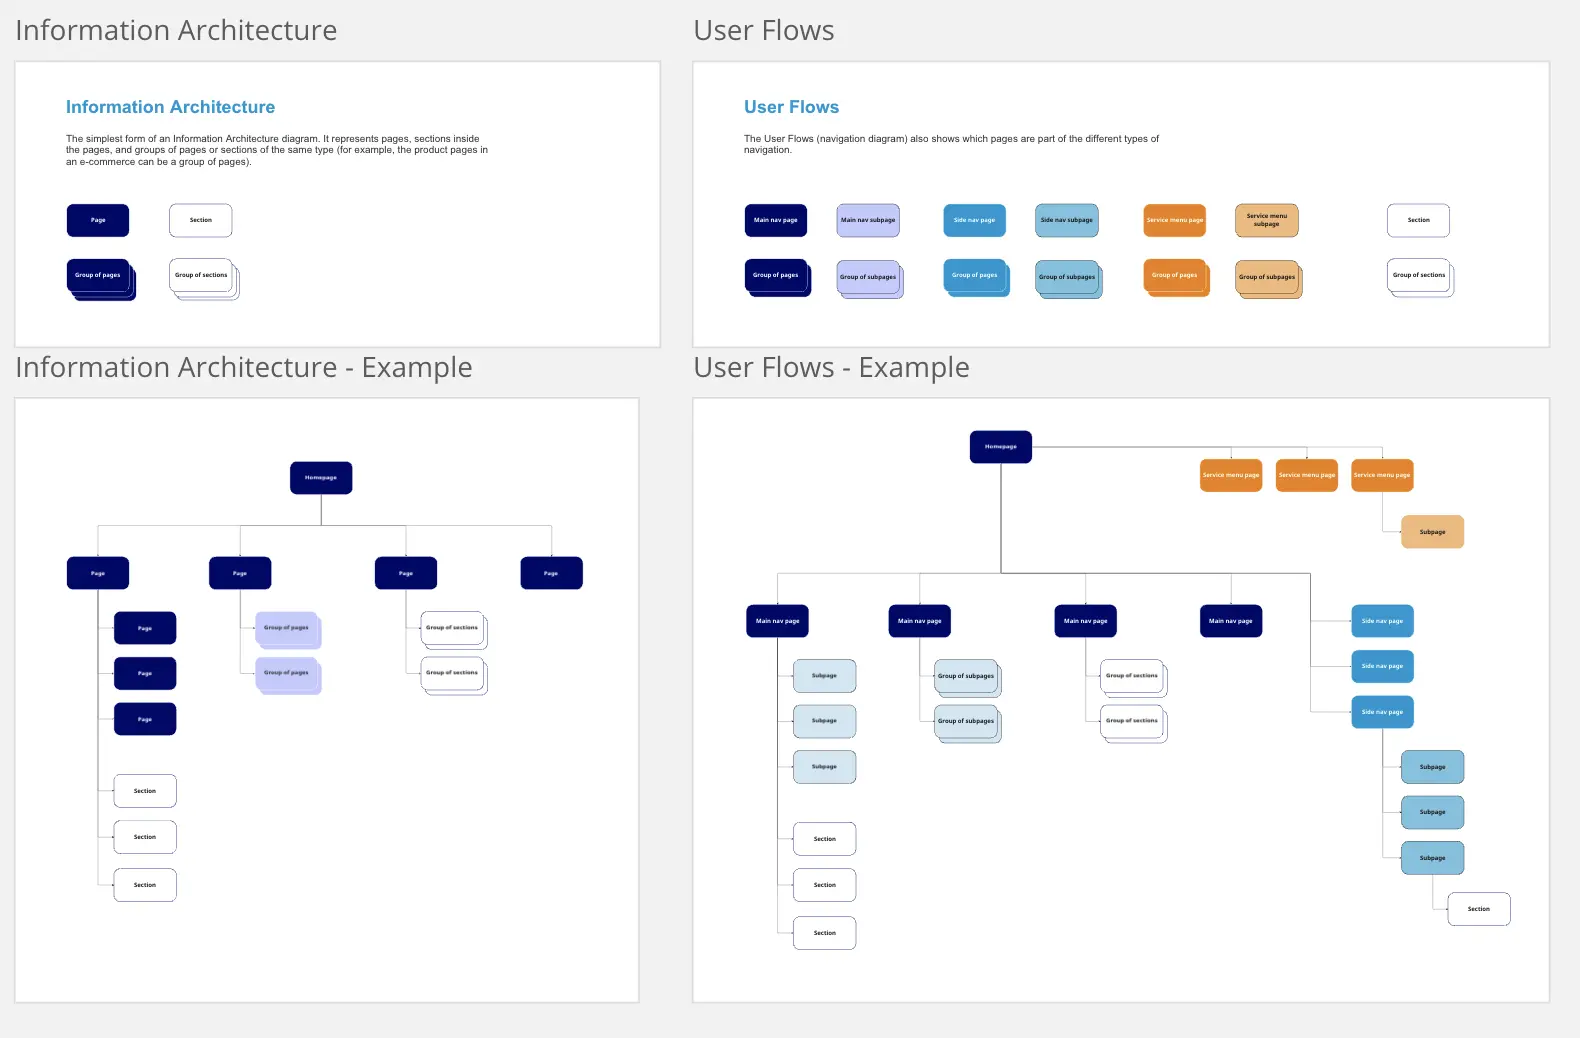Image resolution: width=1580 pixels, height=1038 pixels.
Task: Click the User Flows blue heading text
Action: [791, 107]
